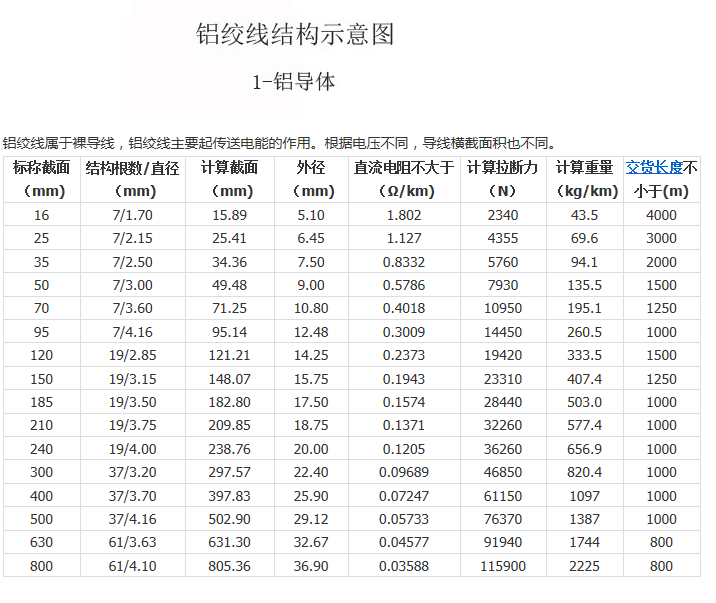The image size is (716, 603).
Task: Click resistance value 0.3009
Action: [404, 332]
